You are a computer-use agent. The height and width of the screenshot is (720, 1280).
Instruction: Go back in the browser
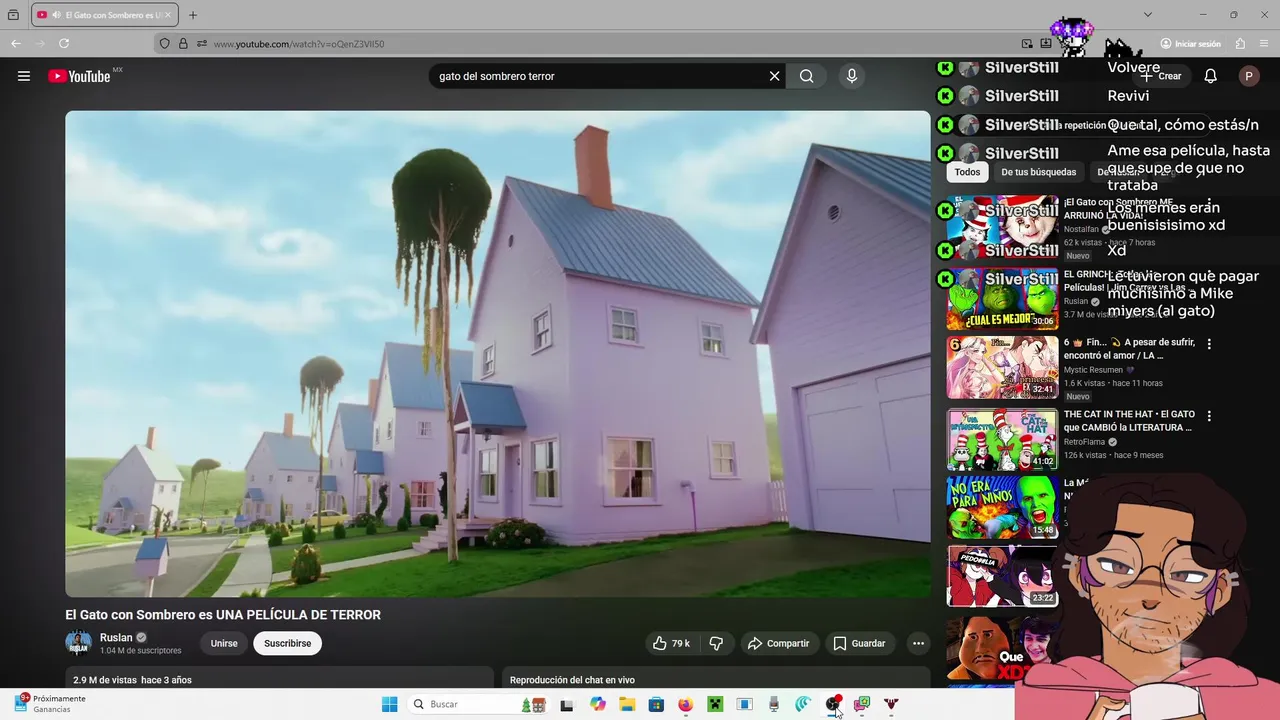pos(16,44)
